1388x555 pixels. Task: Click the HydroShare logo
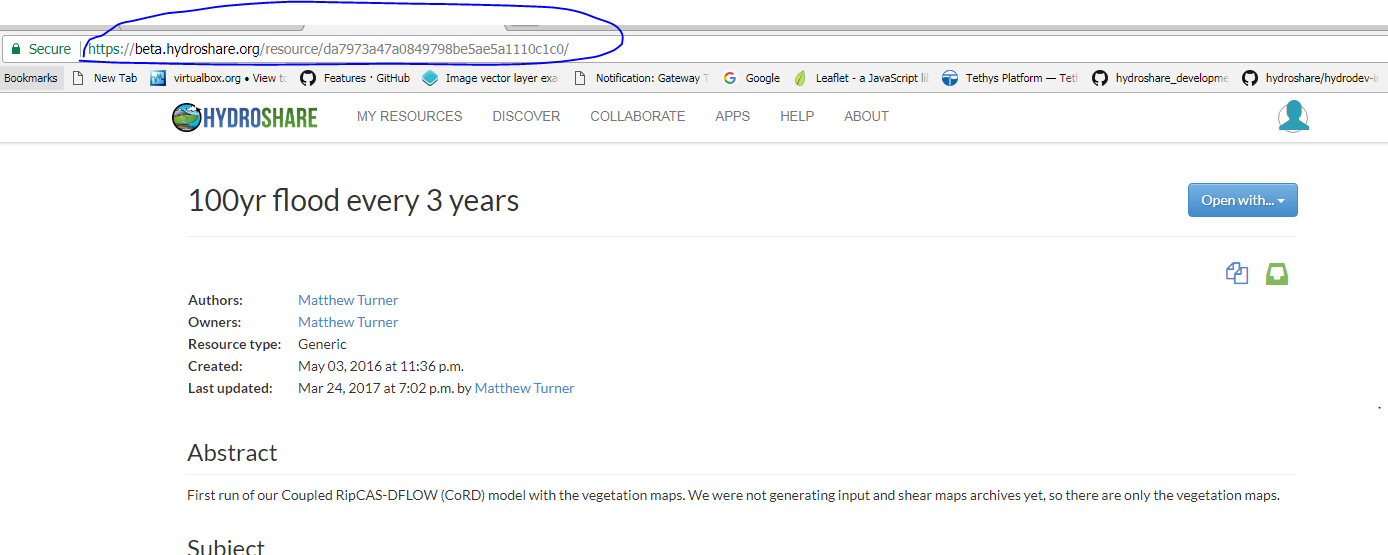[245, 117]
